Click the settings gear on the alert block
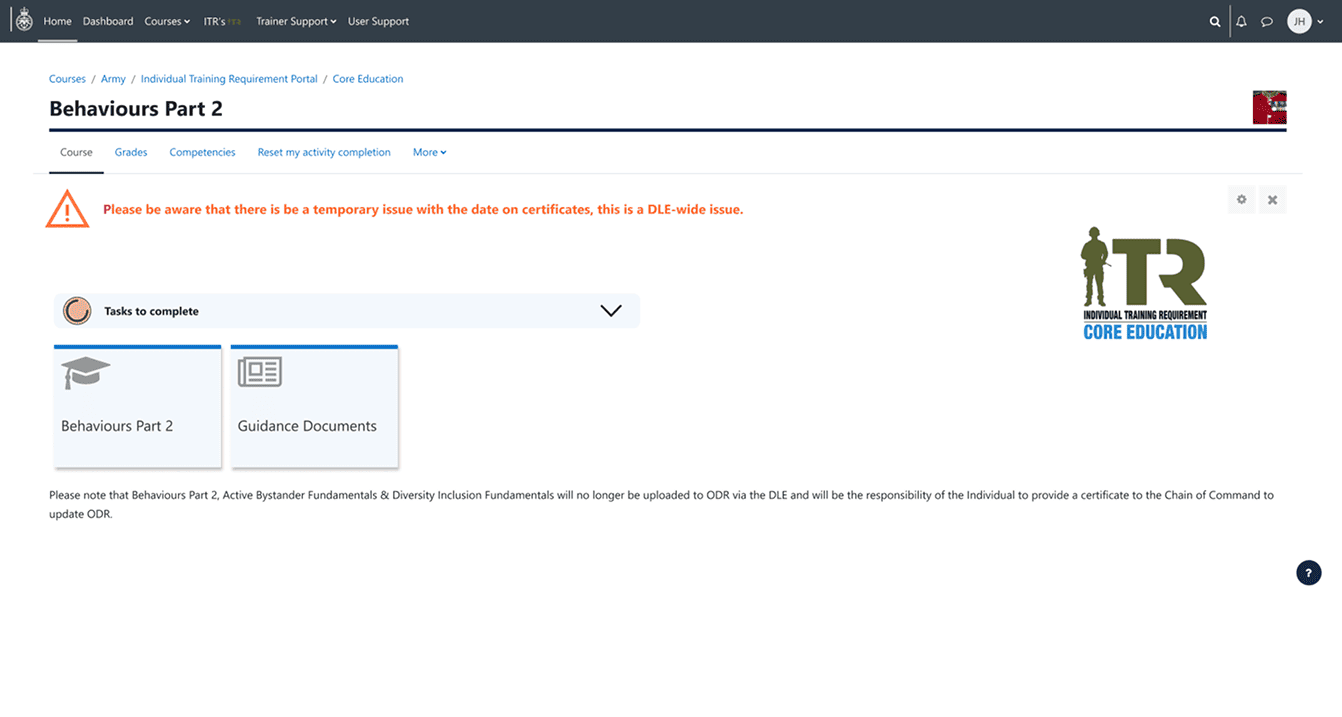Screen dimensions: 1342x717 click(x=1241, y=200)
